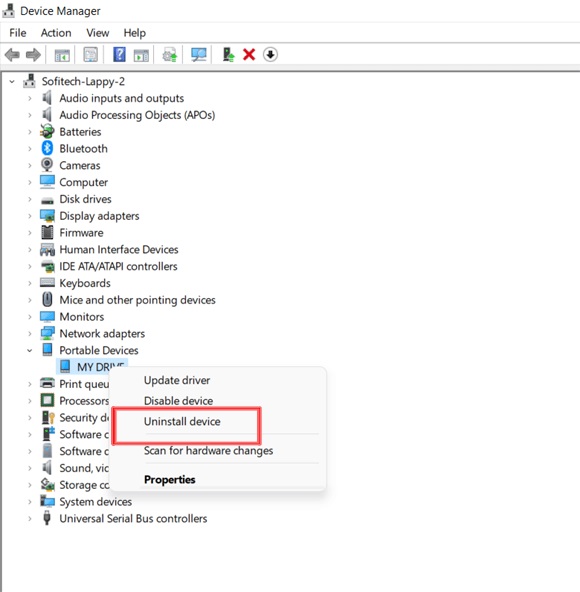Click the Forward arrow toolbar icon
The height and width of the screenshot is (592, 580).
coord(33,55)
